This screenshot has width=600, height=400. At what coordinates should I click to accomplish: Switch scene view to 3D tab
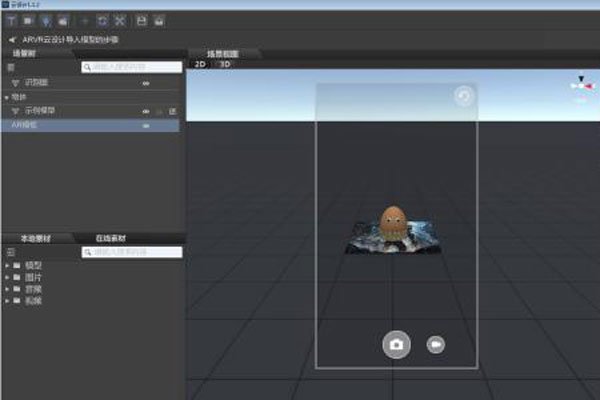point(225,62)
